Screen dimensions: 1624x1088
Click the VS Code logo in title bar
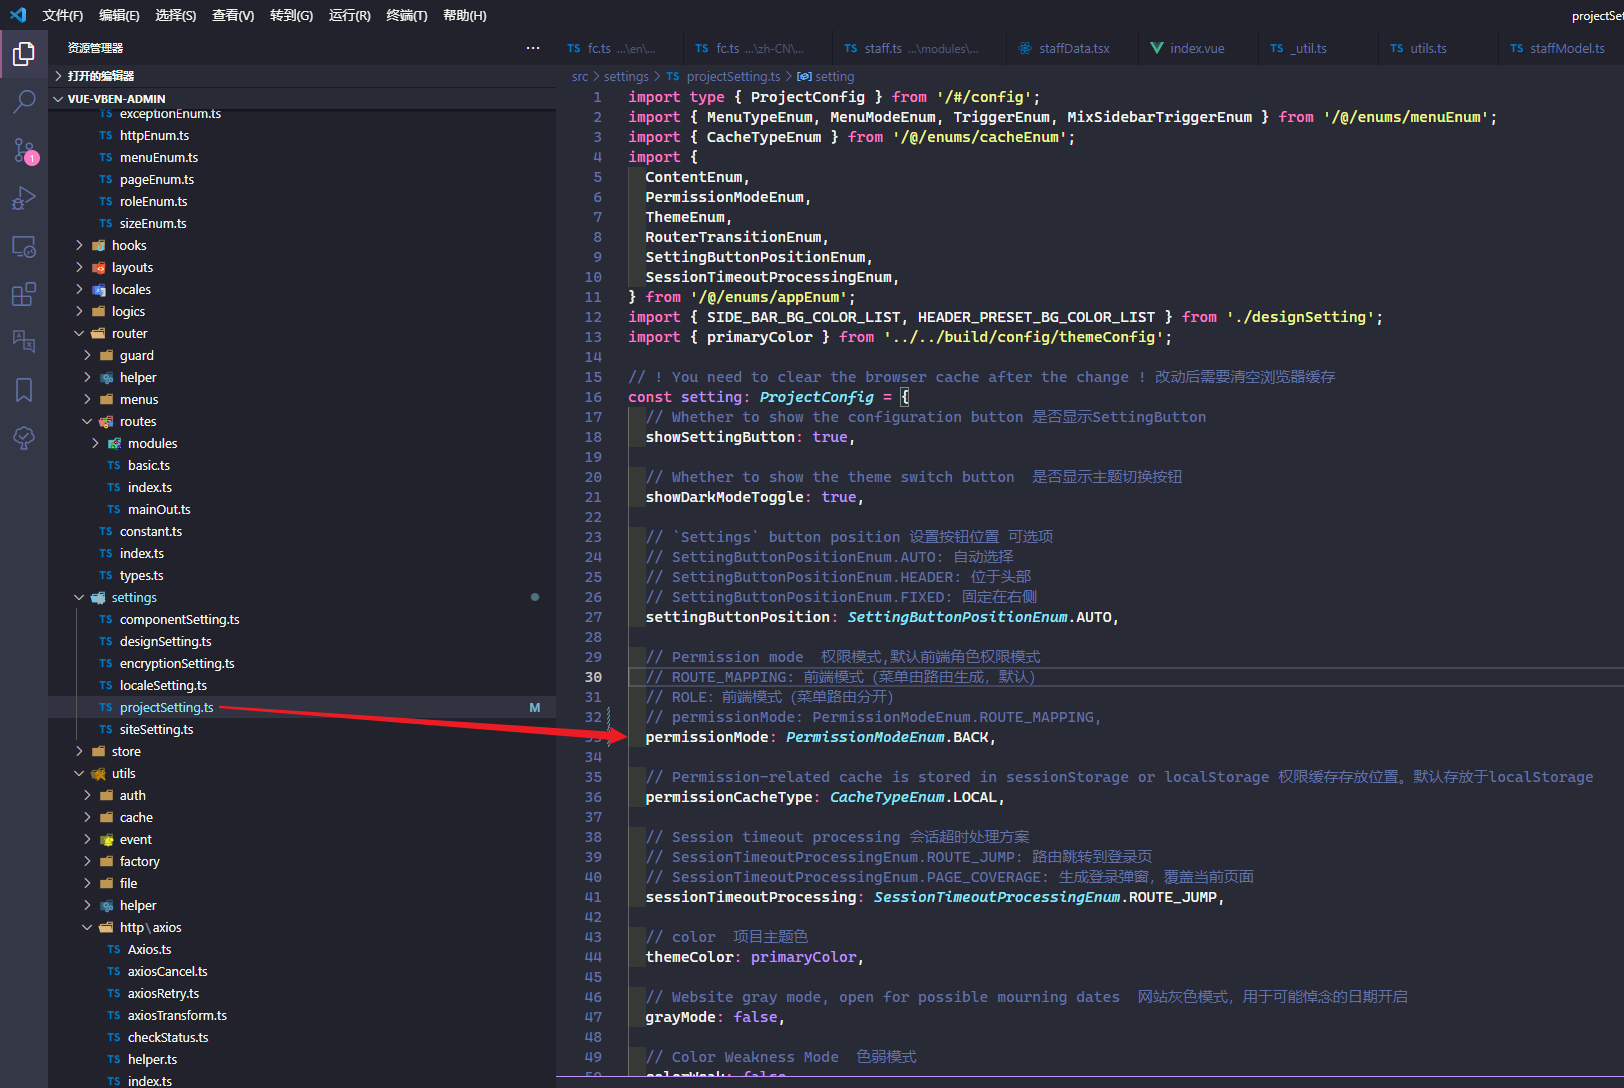tap(18, 15)
